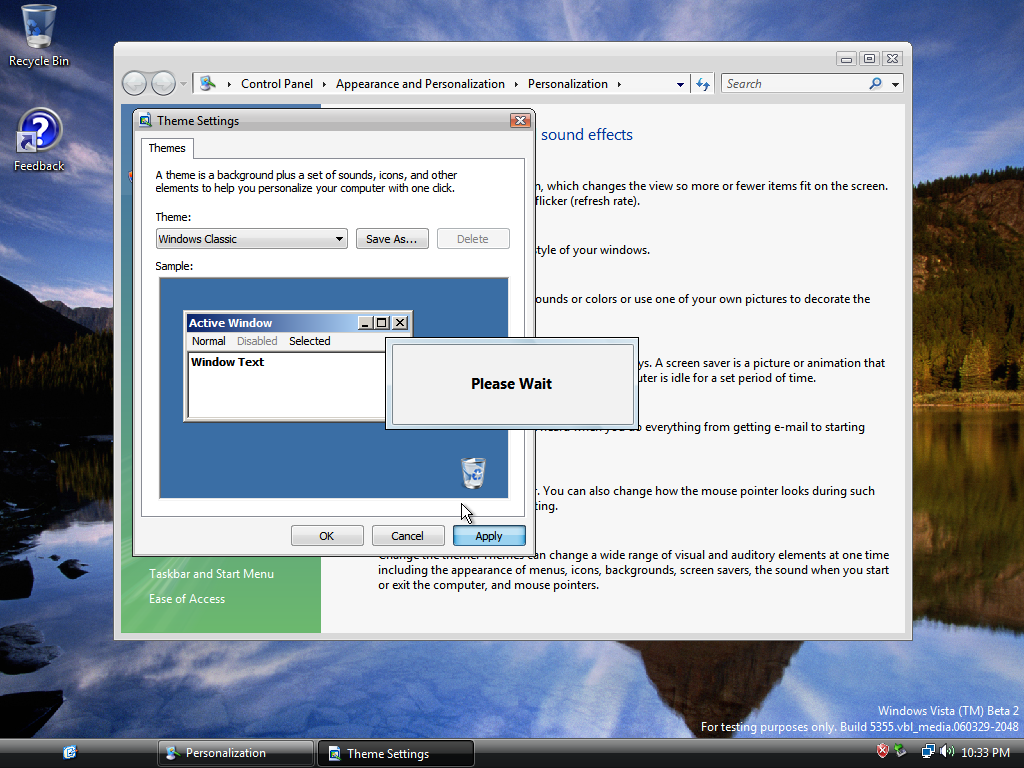This screenshot has width=1024, height=768.
Task: Click inside the Search input field
Action: click(793, 84)
